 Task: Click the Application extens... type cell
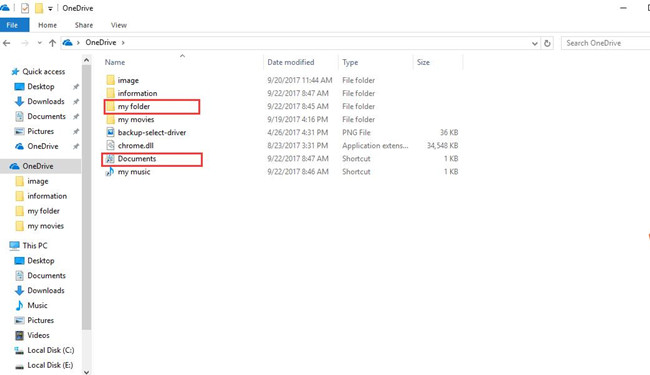coord(375,145)
